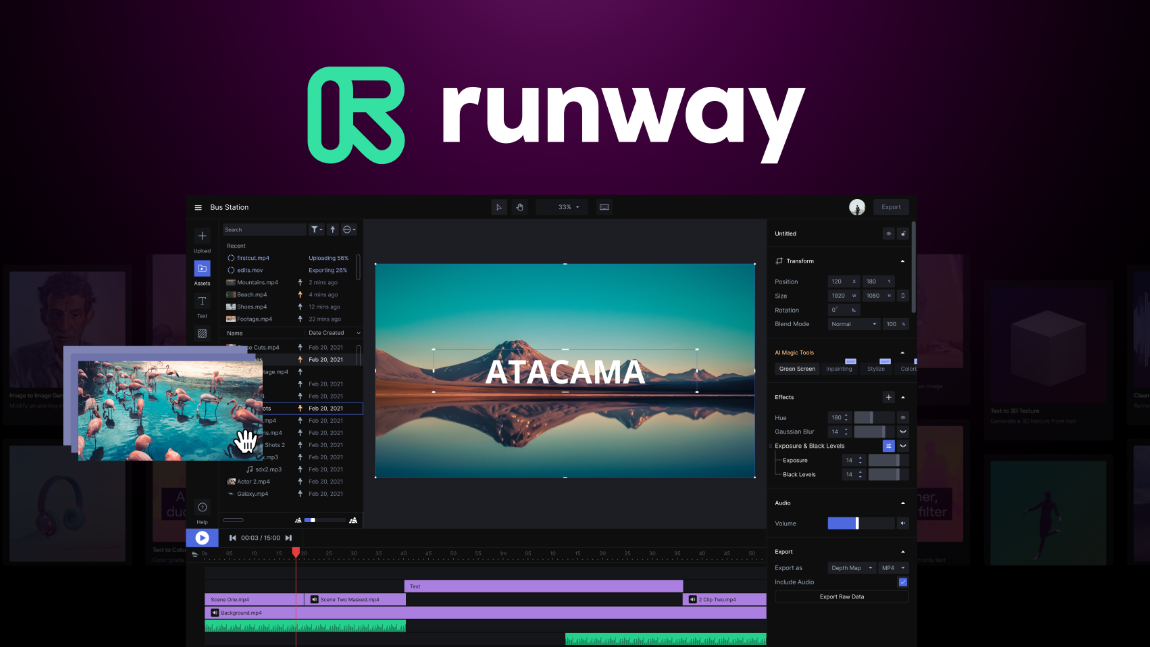Image resolution: width=1150 pixels, height=647 pixels.
Task: Add a new effect with plus icon
Action: (888, 398)
